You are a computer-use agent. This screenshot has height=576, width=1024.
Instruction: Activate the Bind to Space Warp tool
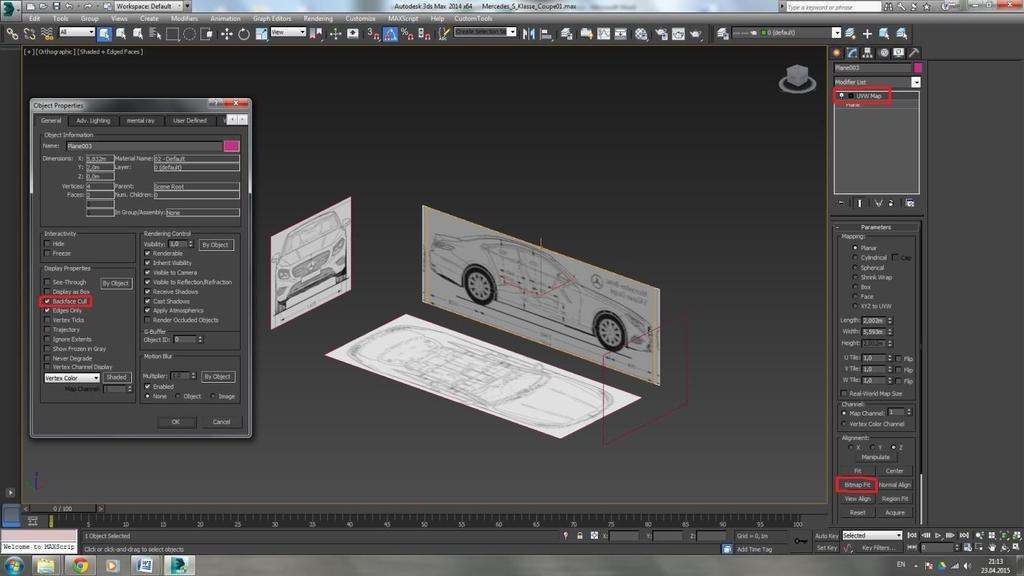[x=47, y=33]
